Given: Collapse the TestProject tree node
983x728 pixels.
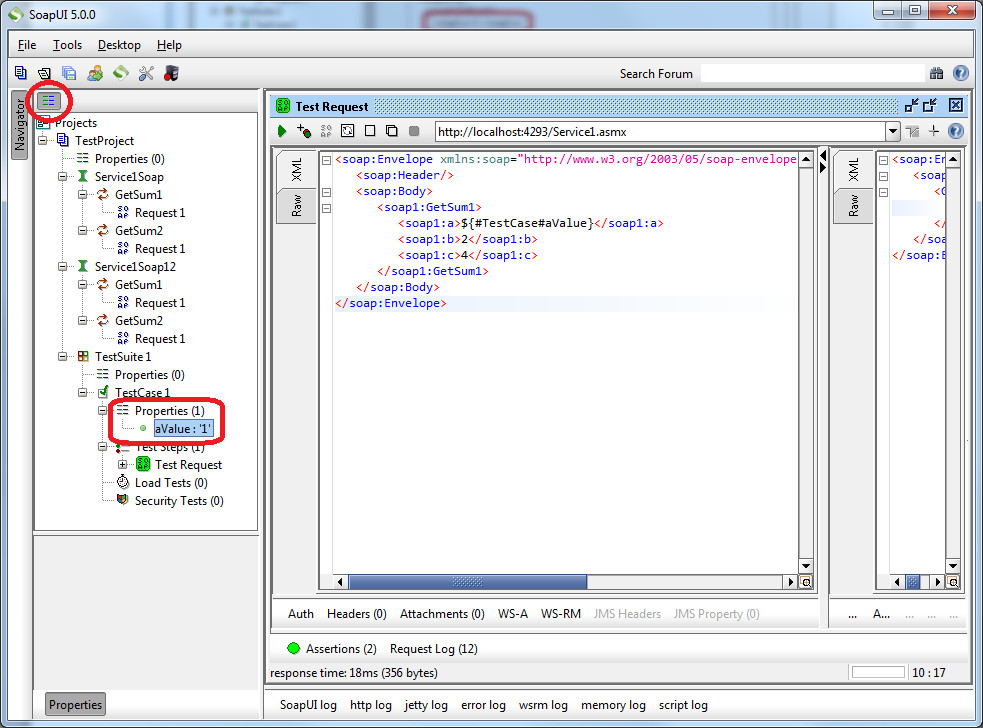Looking at the screenshot, I should tap(43, 140).
